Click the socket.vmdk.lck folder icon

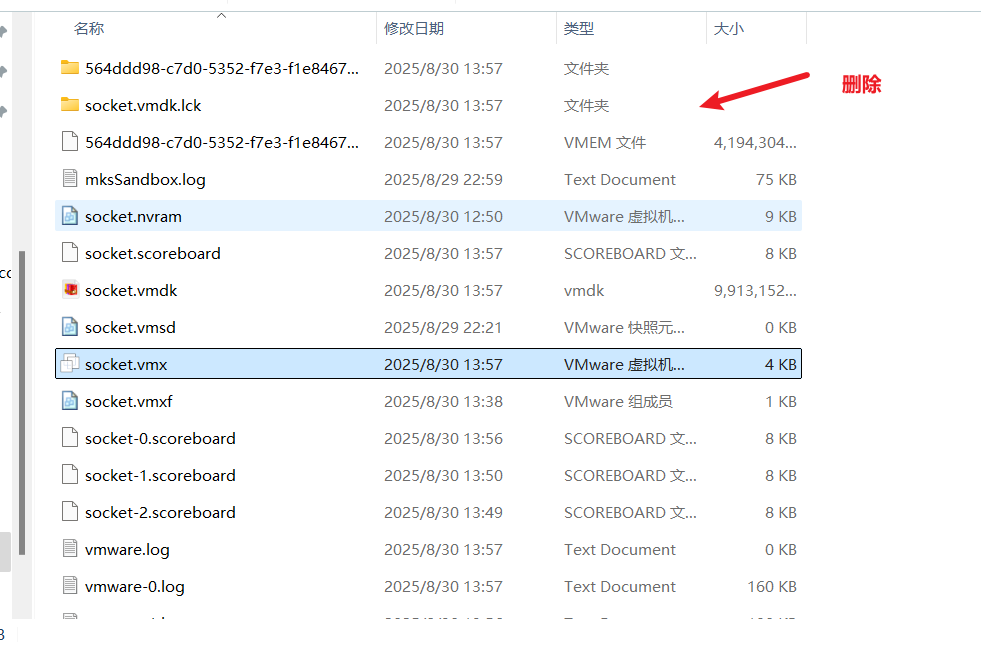click(x=69, y=105)
